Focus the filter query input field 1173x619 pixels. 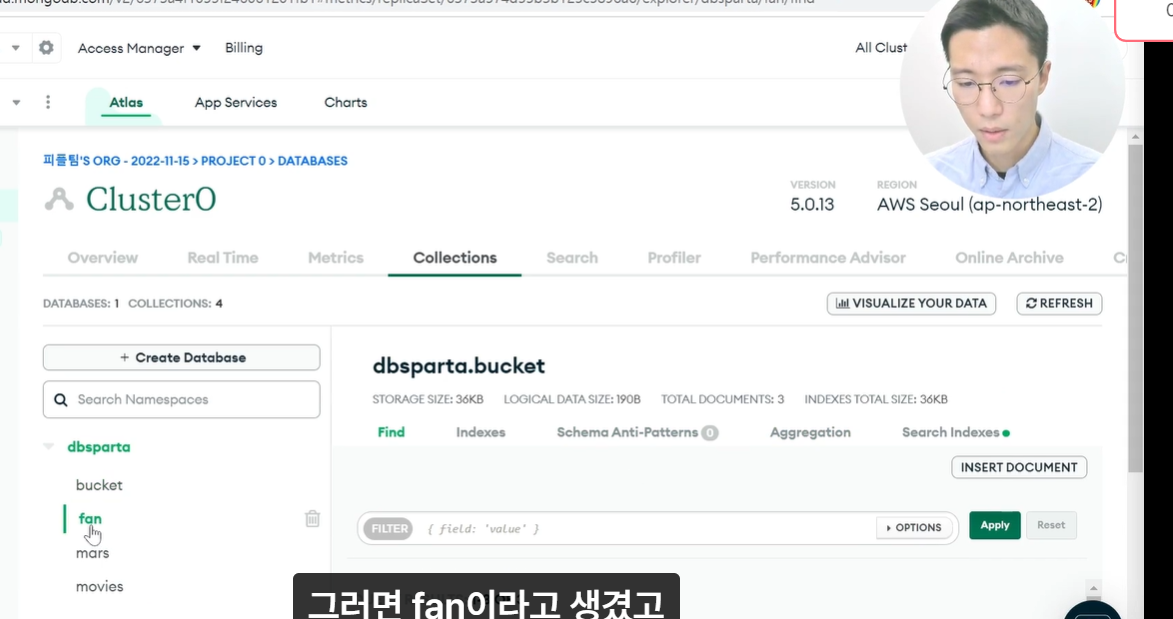(x=647, y=528)
